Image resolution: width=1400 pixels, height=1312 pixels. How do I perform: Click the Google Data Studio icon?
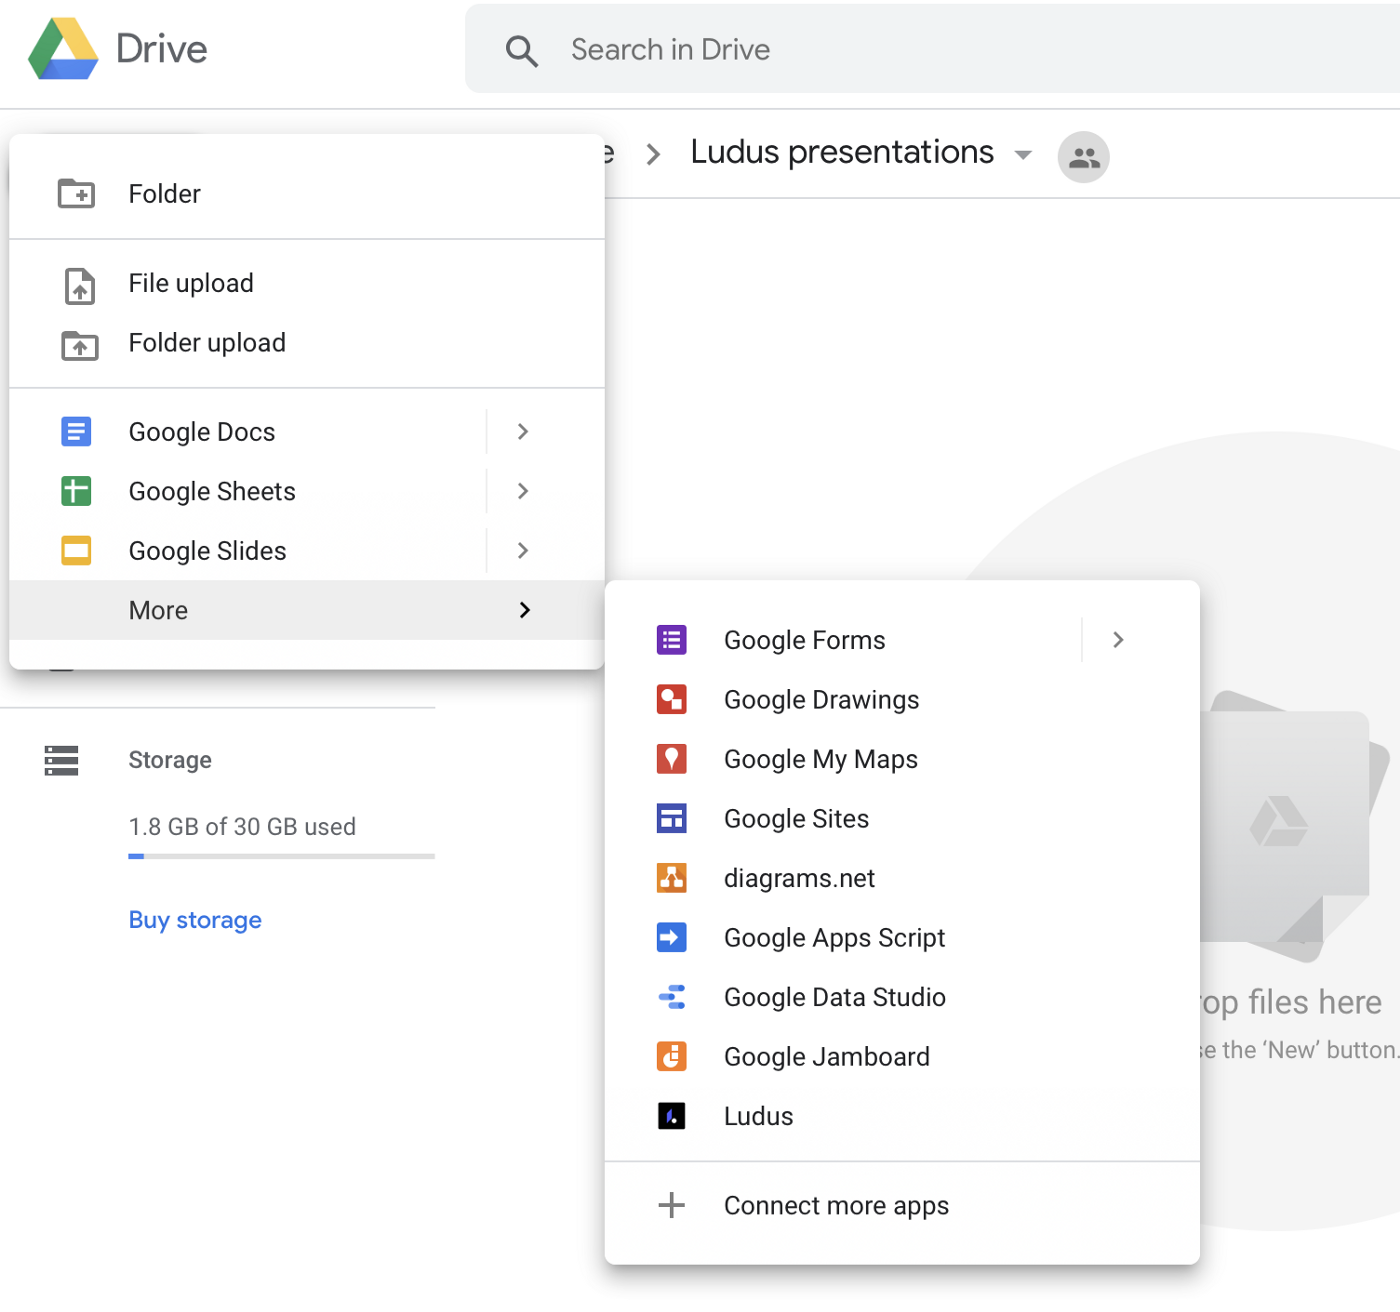coord(671,997)
